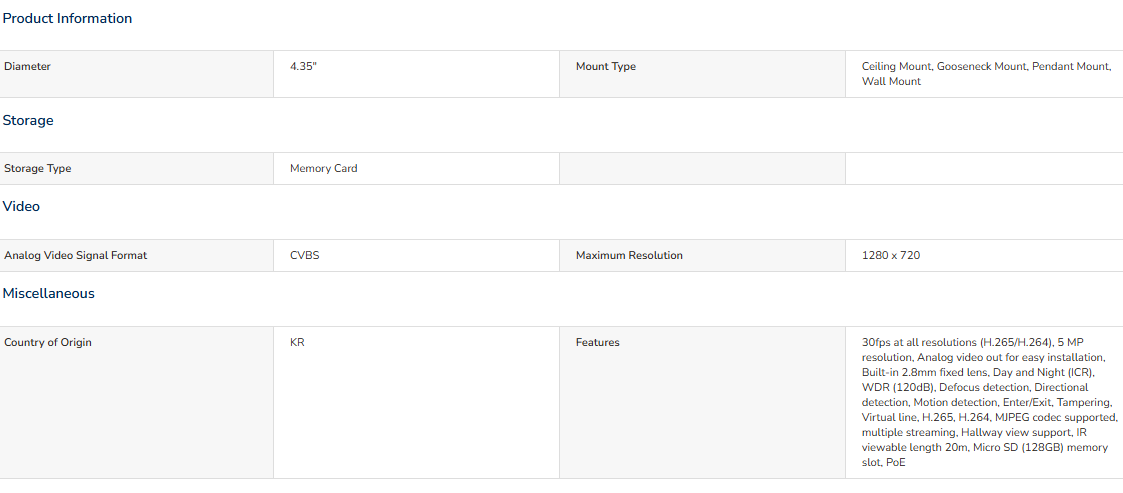1123x493 pixels.
Task: Click the Product Information heading
Action: tap(67, 19)
